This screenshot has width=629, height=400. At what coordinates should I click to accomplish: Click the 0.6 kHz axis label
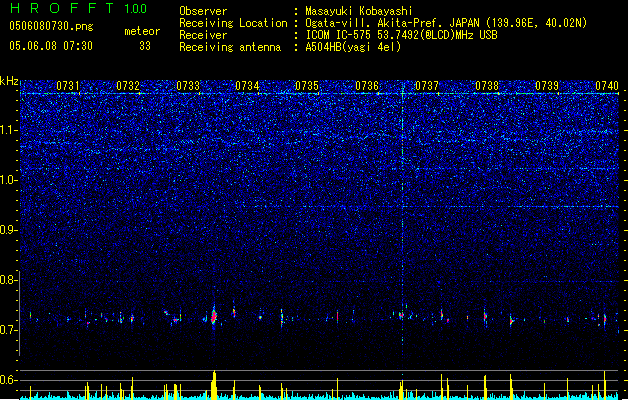(x=9, y=380)
